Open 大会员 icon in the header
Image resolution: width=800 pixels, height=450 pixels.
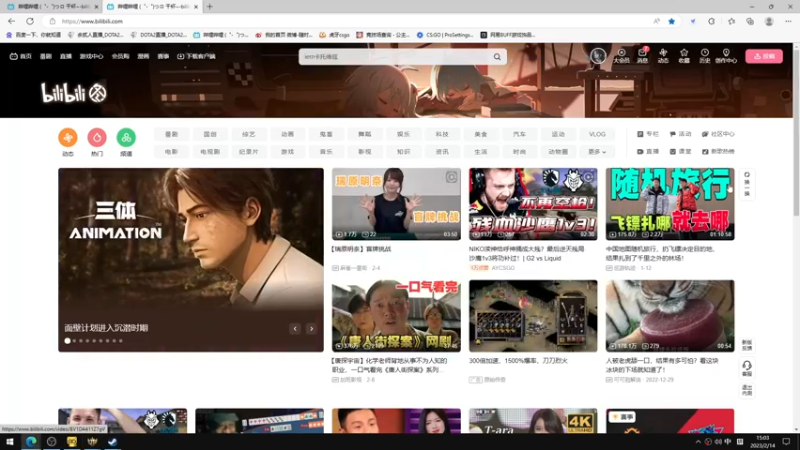point(621,56)
